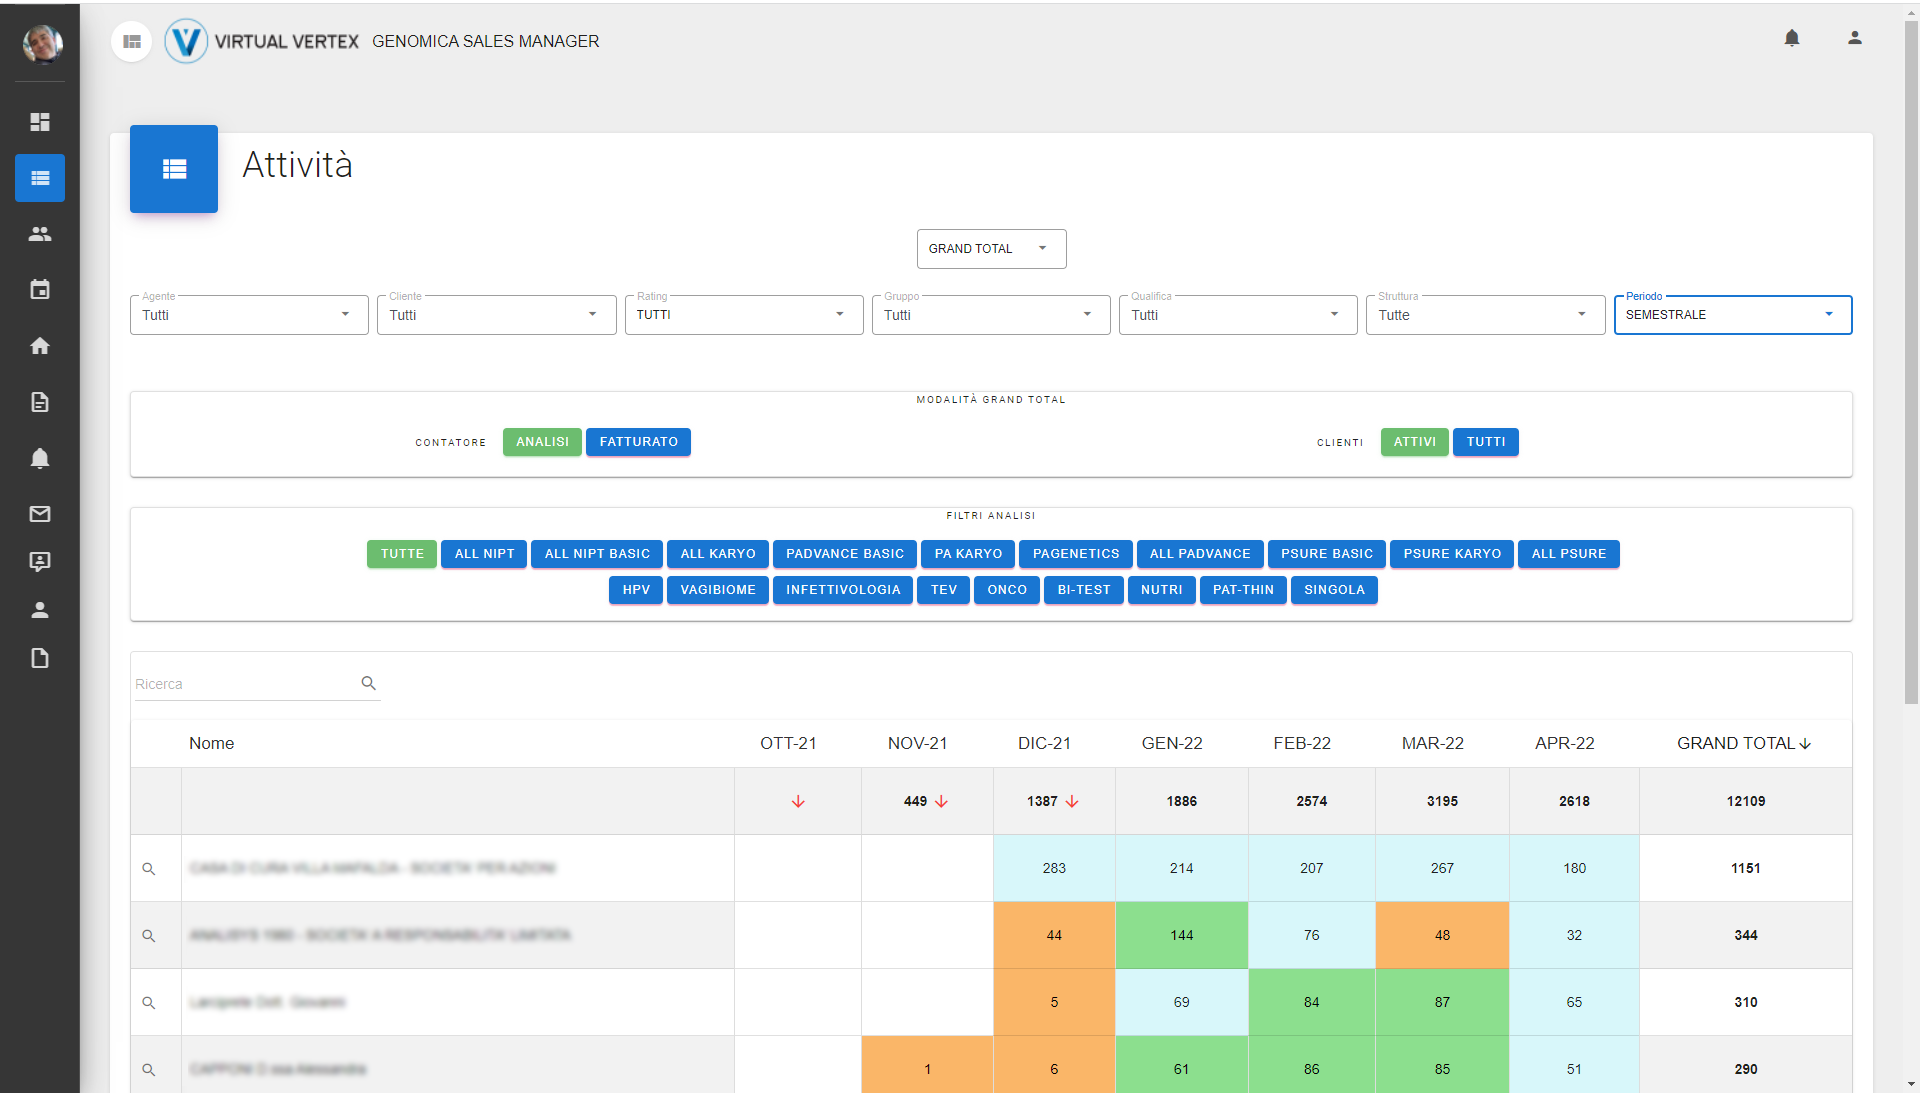This screenshot has height=1093, width=1920.
Task: Click the INFETTIVOLOGIA filter button
Action: coord(843,590)
